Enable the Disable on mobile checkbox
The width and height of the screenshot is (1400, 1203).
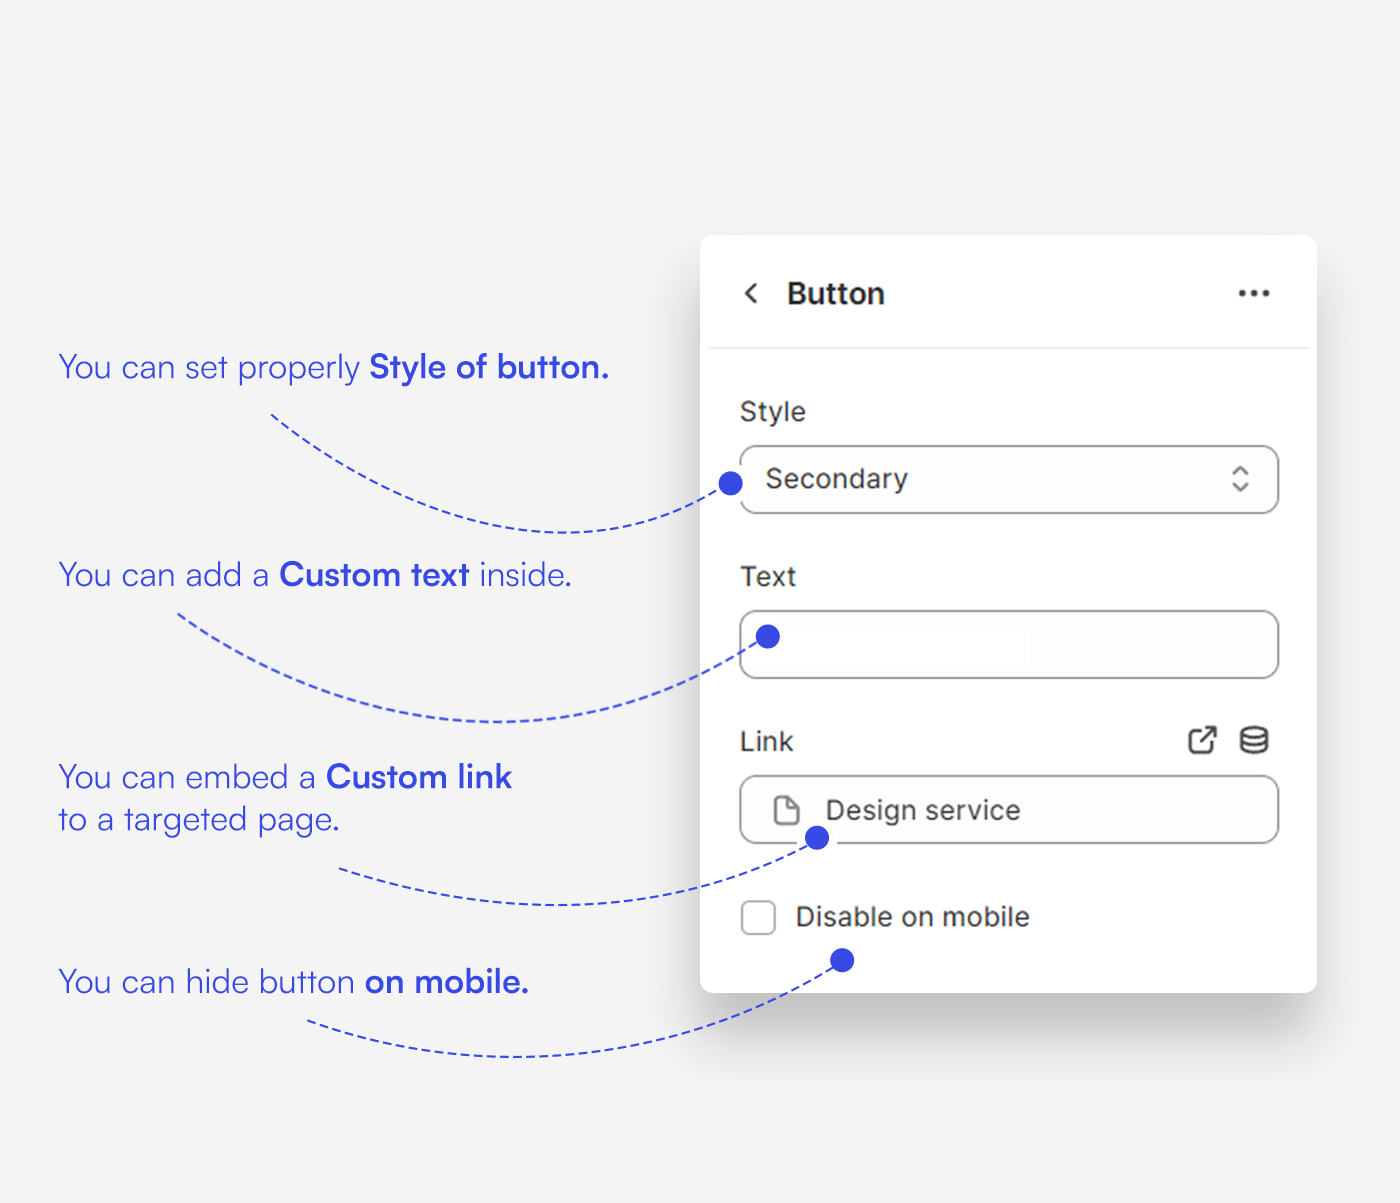(758, 917)
